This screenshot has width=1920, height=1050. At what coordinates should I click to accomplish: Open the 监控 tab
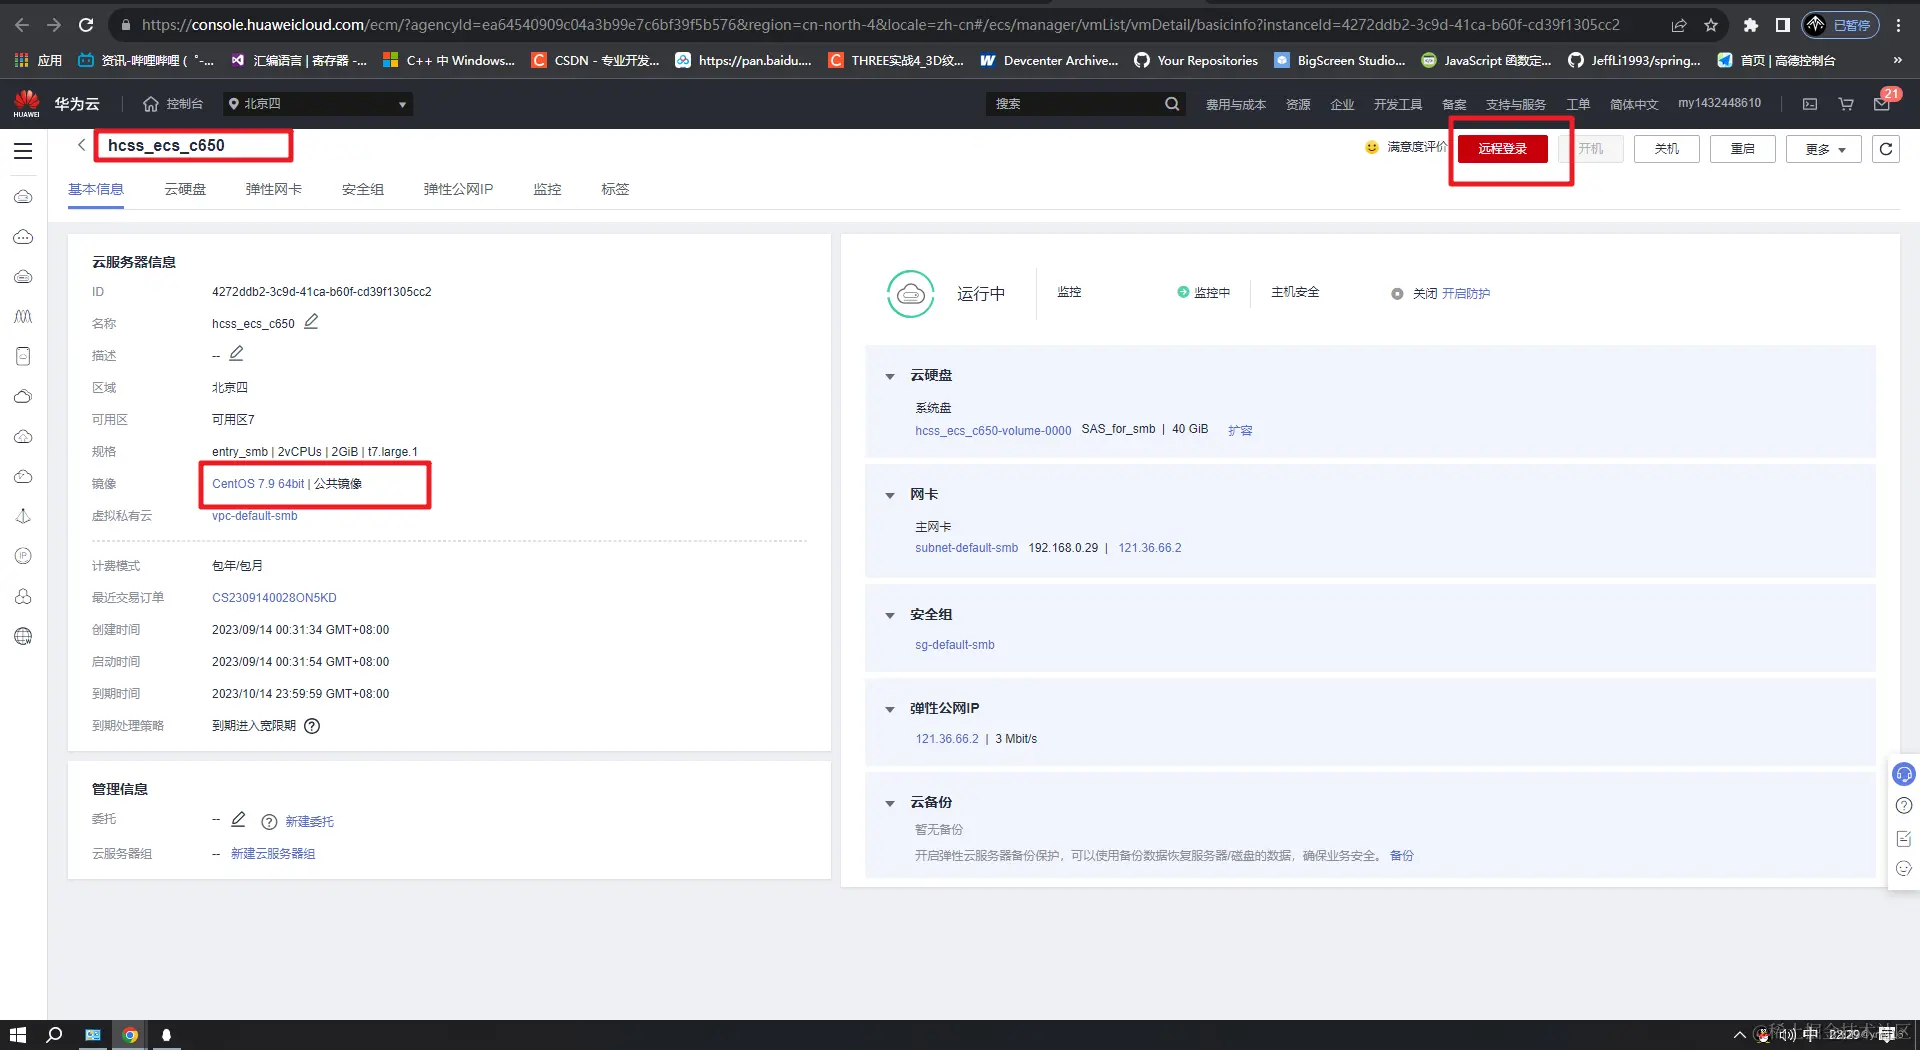click(547, 189)
